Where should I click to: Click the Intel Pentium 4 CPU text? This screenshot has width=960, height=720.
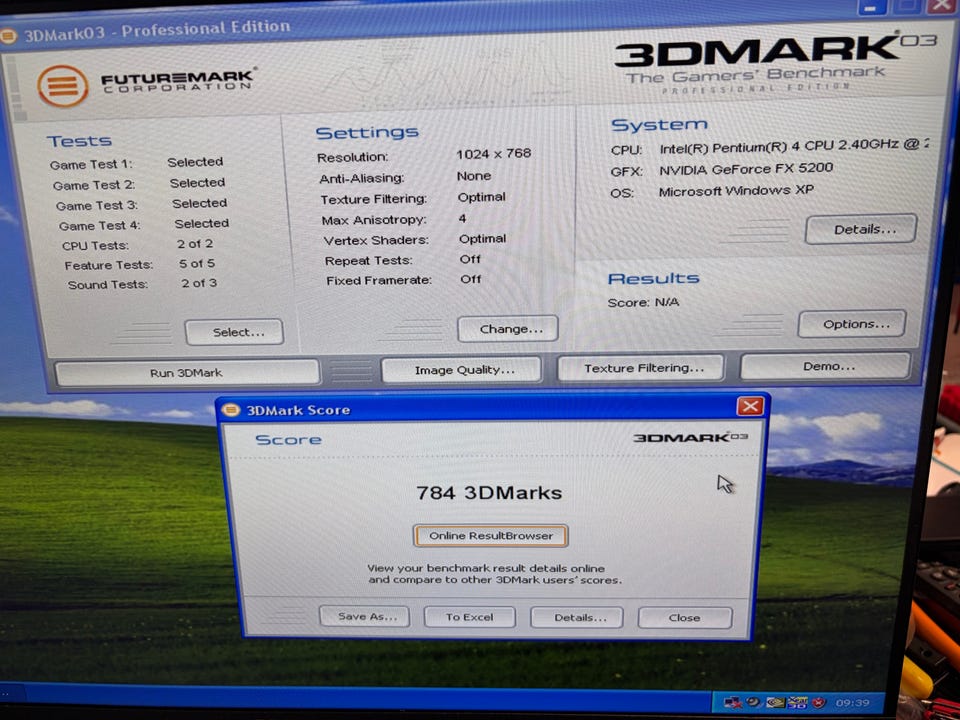(794, 146)
